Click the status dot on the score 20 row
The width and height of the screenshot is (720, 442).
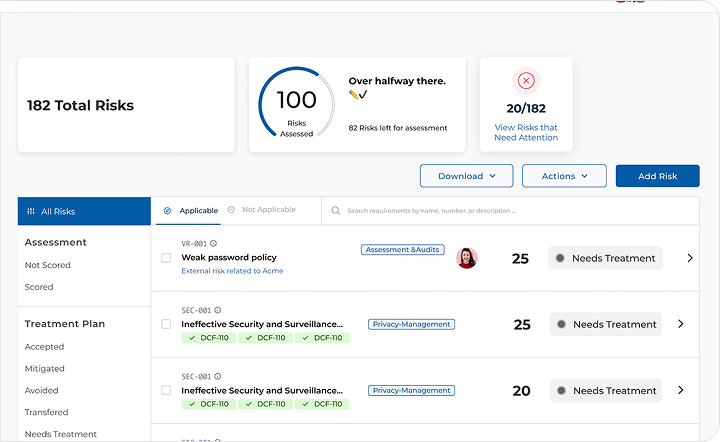click(561, 391)
